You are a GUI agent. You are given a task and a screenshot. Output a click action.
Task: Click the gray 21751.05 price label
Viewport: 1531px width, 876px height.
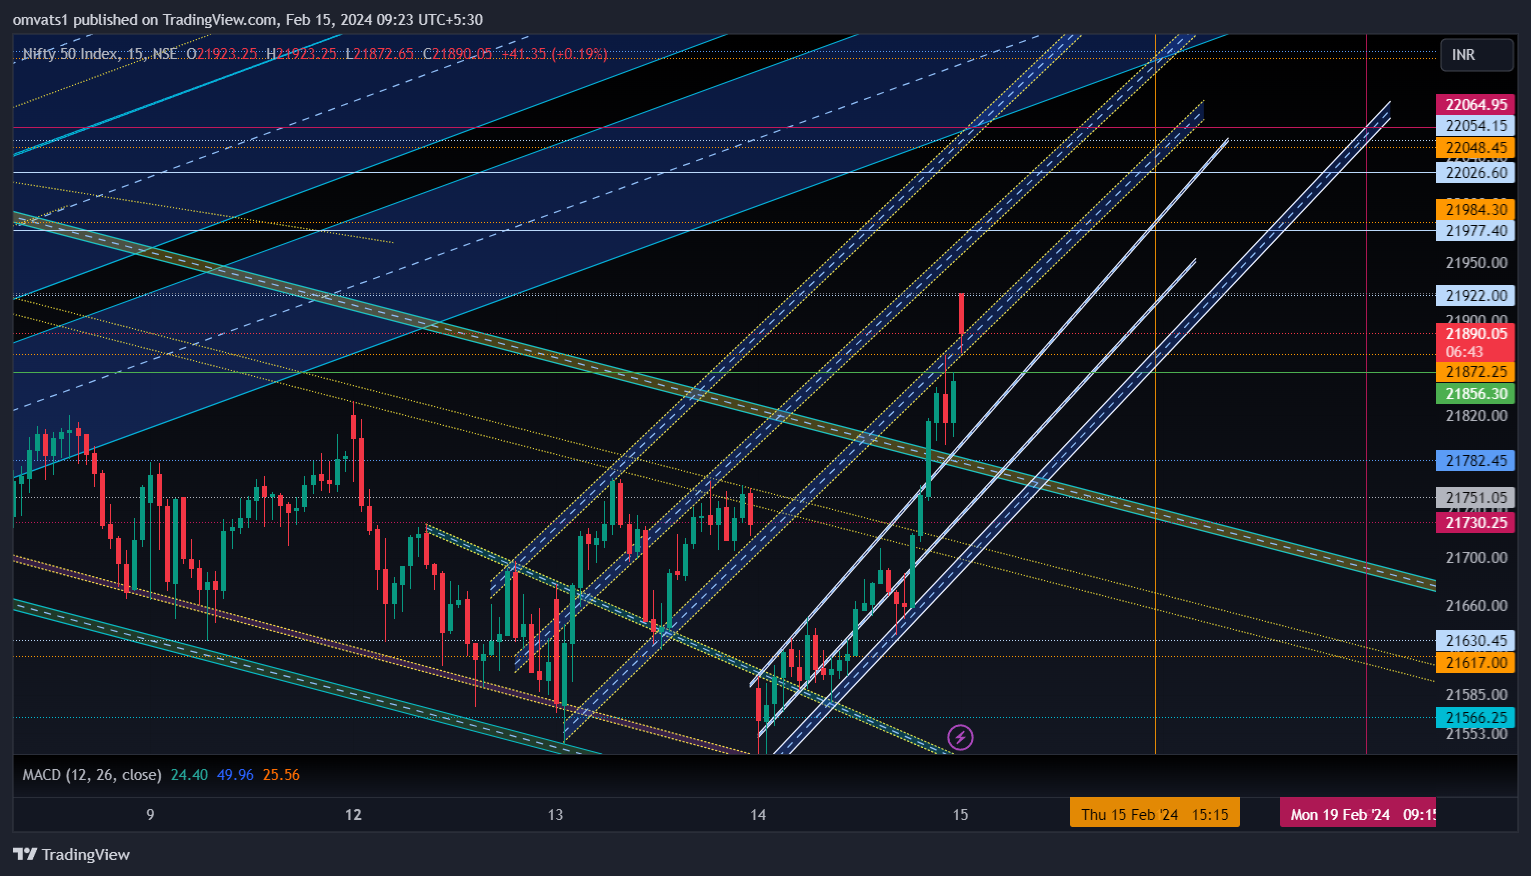1475,498
